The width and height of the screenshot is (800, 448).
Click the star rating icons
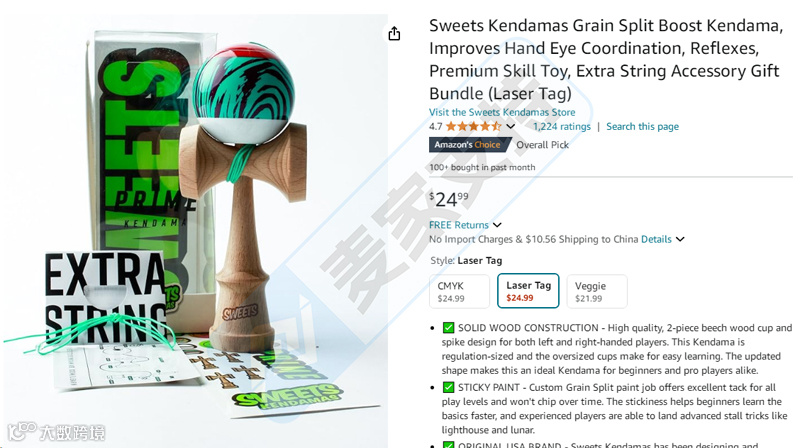pyautogui.click(x=473, y=127)
